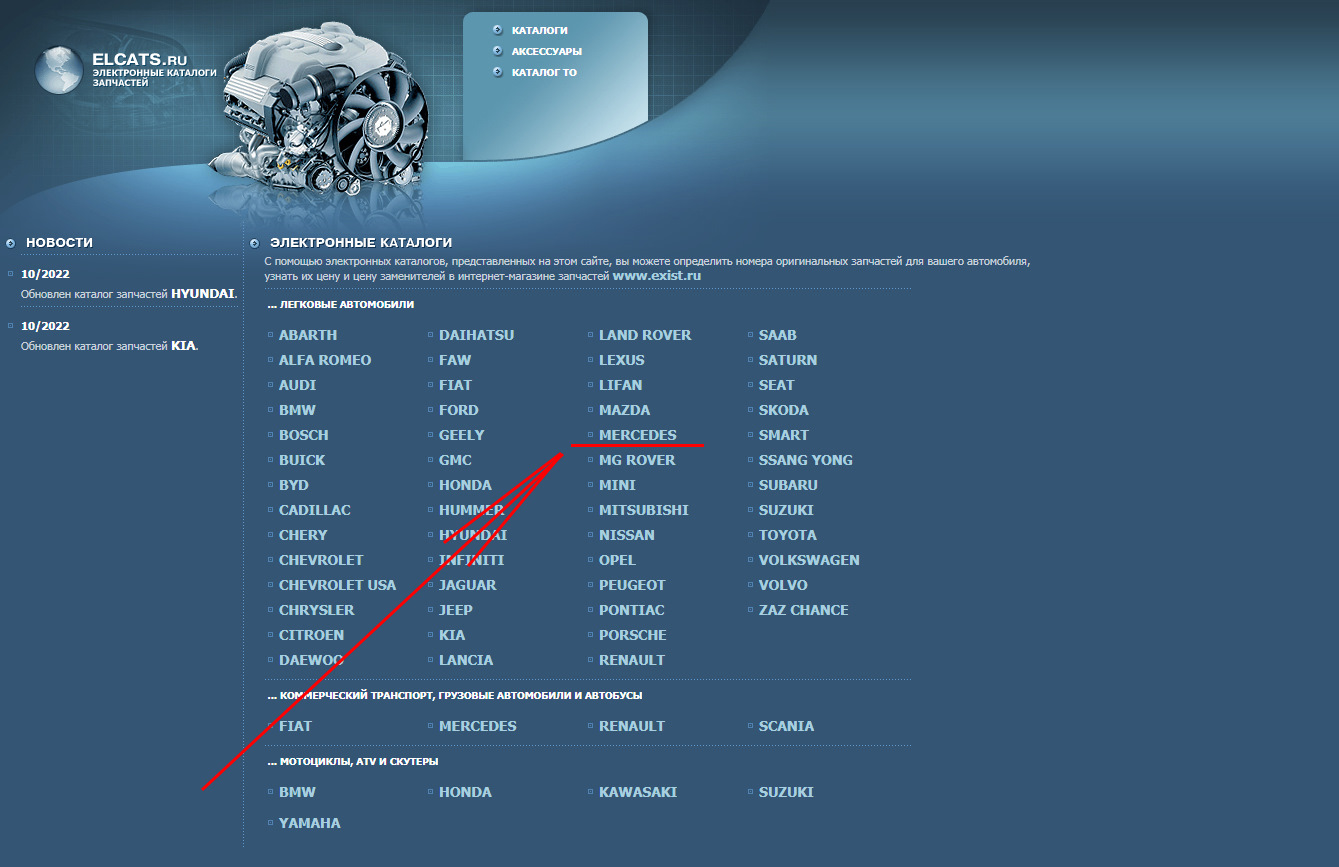Screen dimensions: 1339x867
Task: Open the KAWASAKI motorcycles catalog
Action: (638, 792)
